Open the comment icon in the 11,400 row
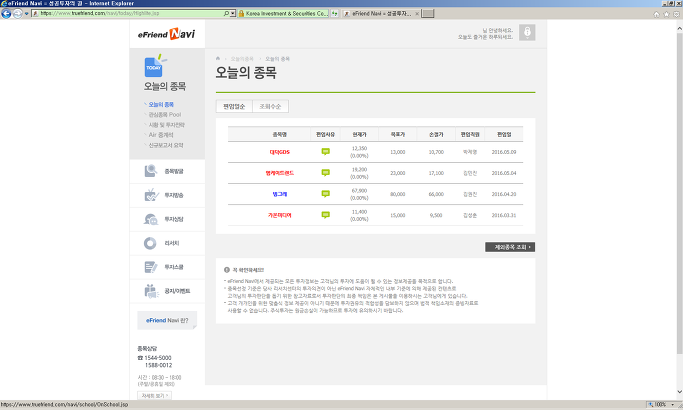Viewport: 683px width, 410px height. click(325, 215)
